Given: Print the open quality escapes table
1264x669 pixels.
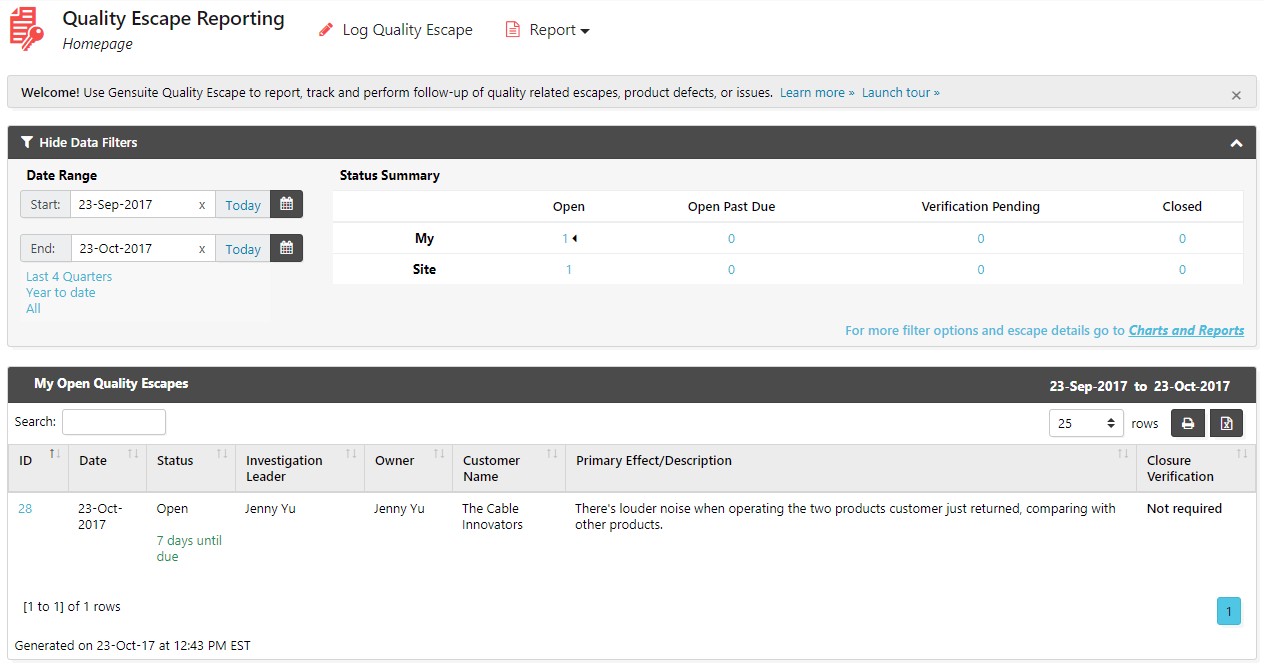Looking at the screenshot, I should coord(1187,423).
